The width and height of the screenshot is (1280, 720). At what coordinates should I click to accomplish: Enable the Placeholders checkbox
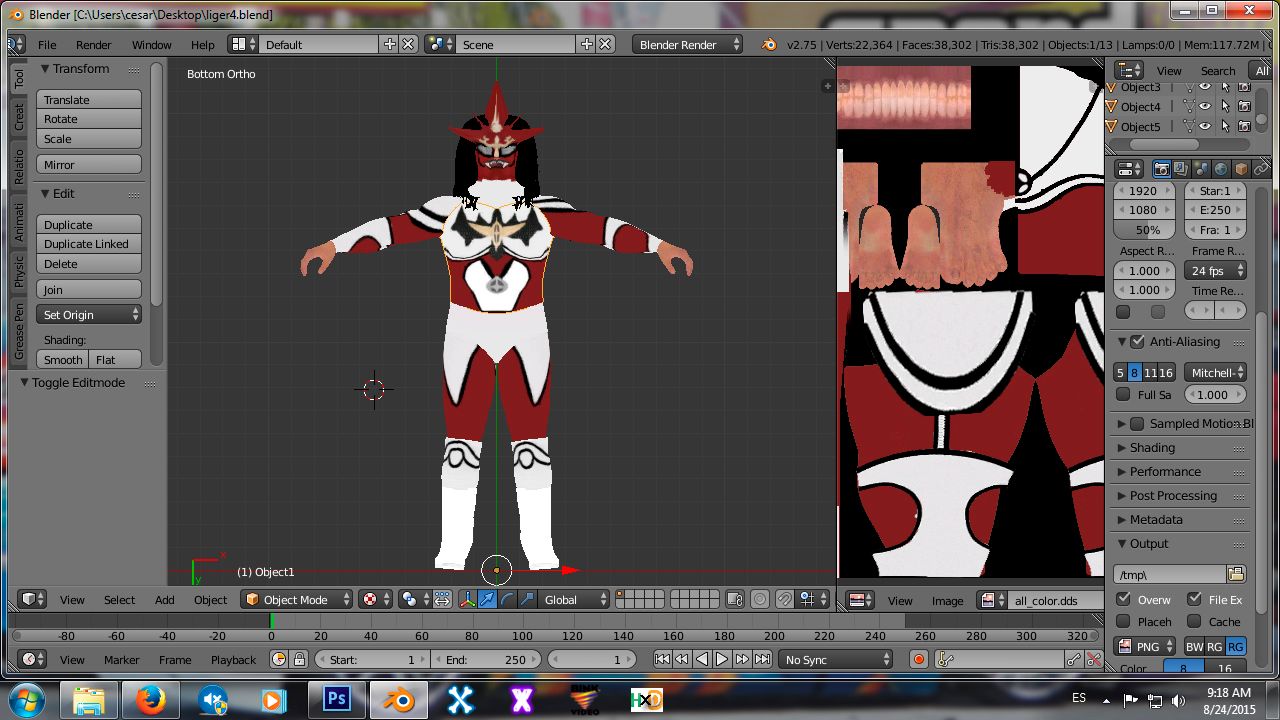pos(1124,621)
